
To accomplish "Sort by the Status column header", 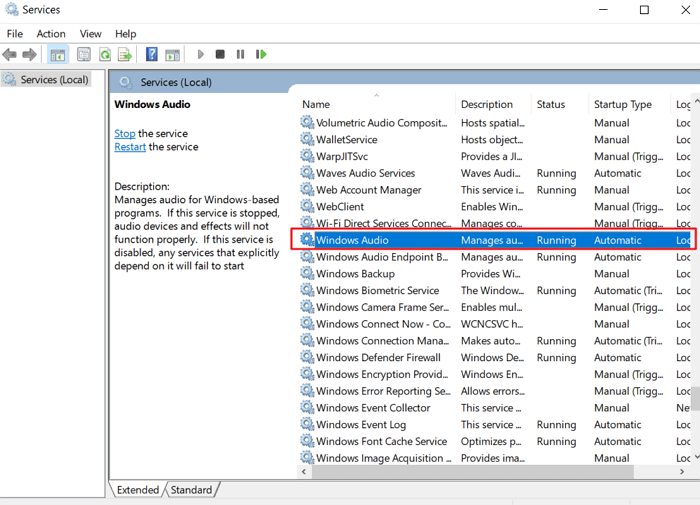I will (560, 104).
